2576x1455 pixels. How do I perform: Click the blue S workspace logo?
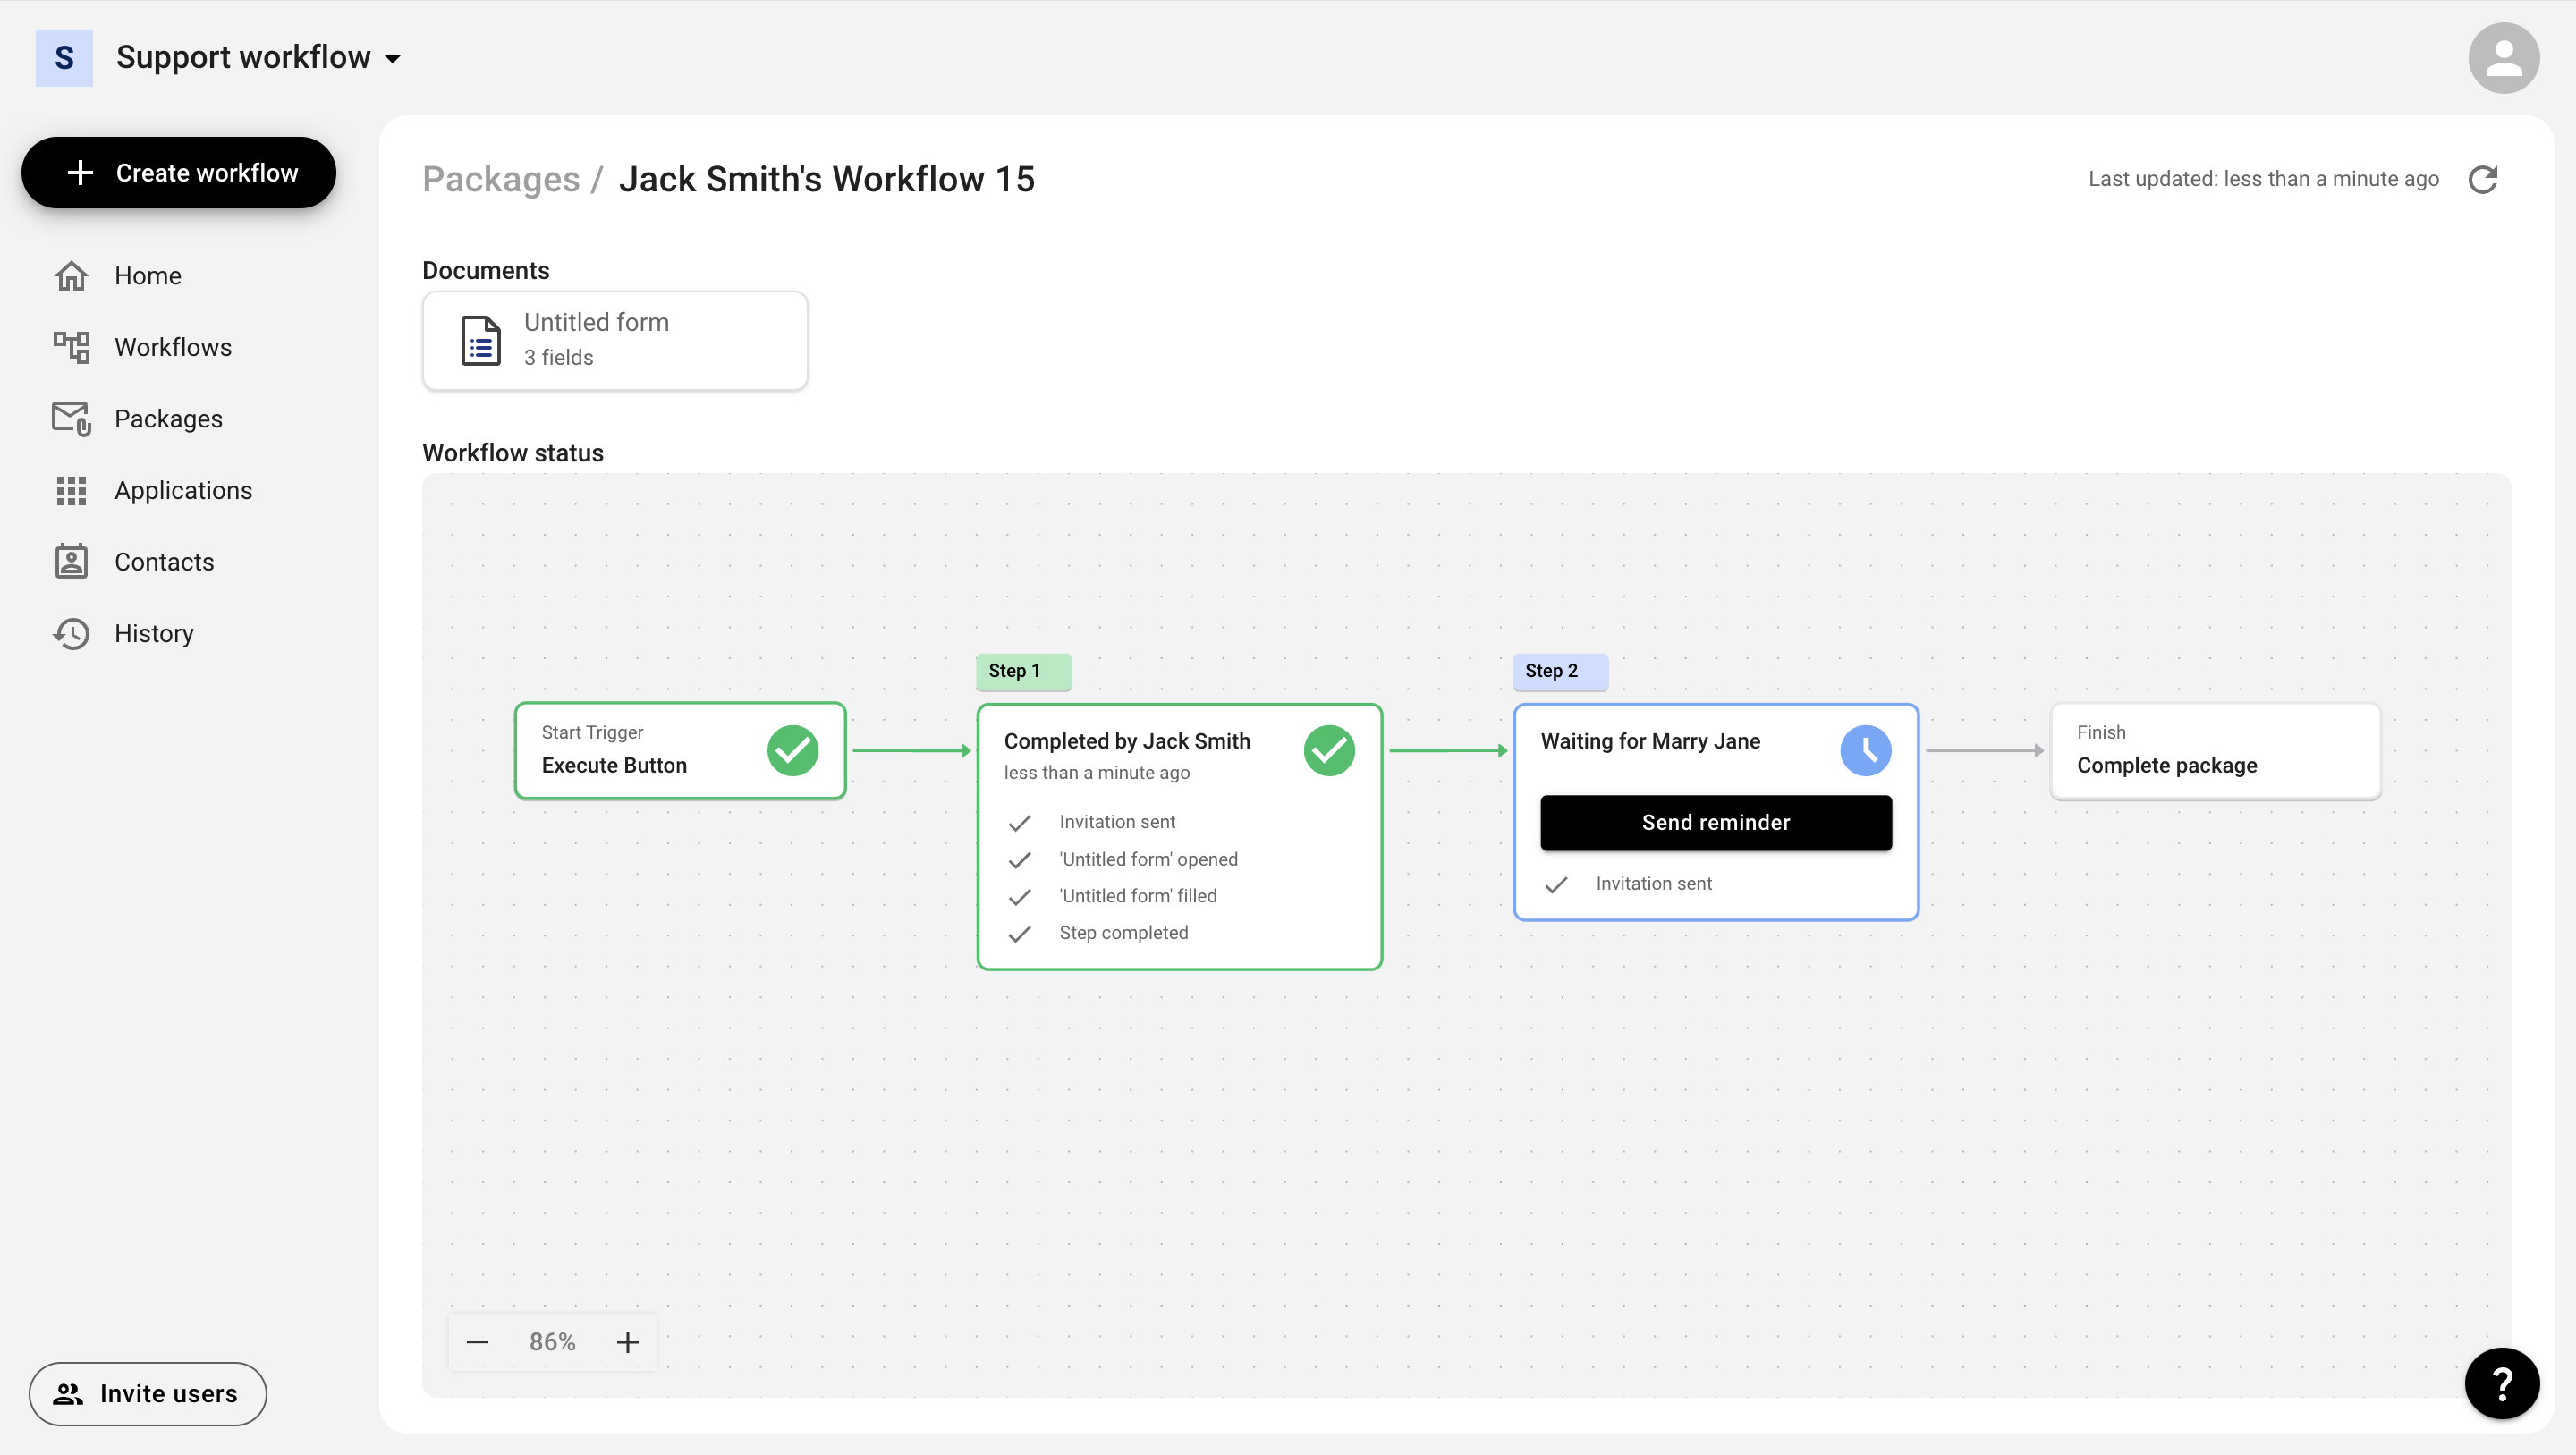tap(64, 58)
